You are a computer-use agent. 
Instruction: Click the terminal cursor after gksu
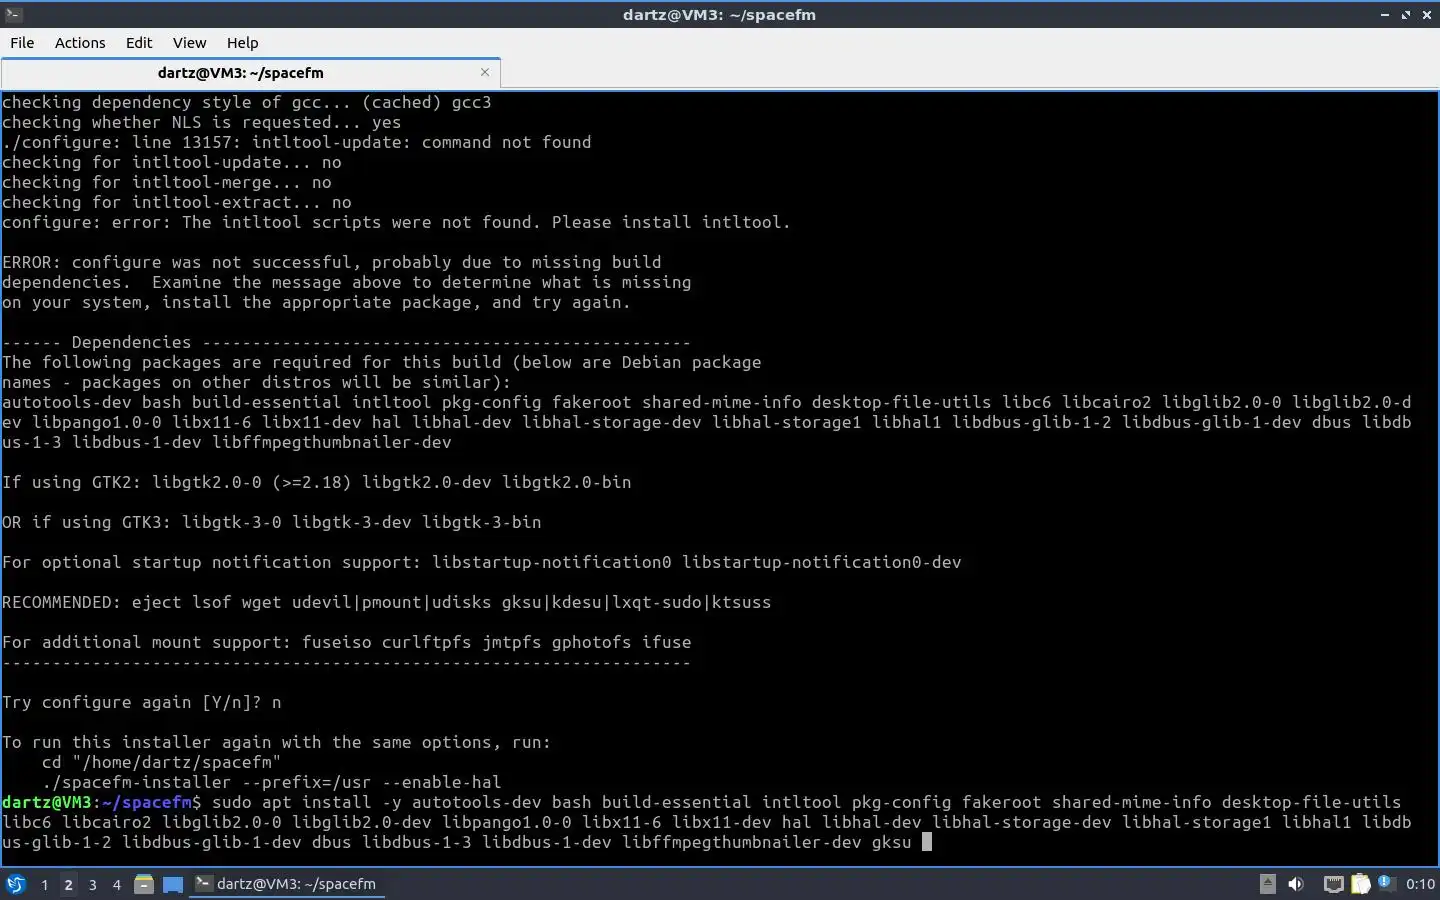[x=927, y=842]
